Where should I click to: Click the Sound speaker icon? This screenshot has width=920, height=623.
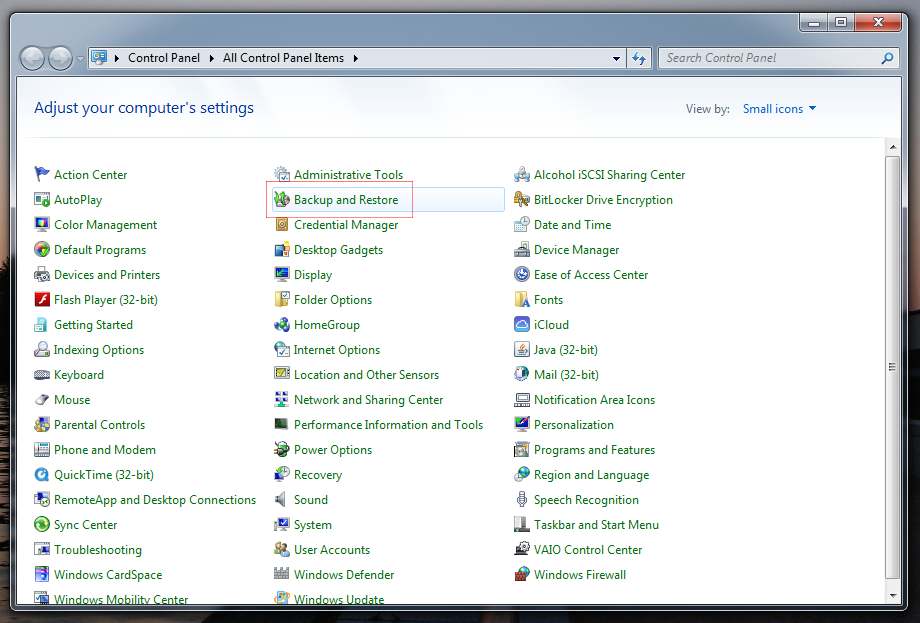(x=282, y=499)
